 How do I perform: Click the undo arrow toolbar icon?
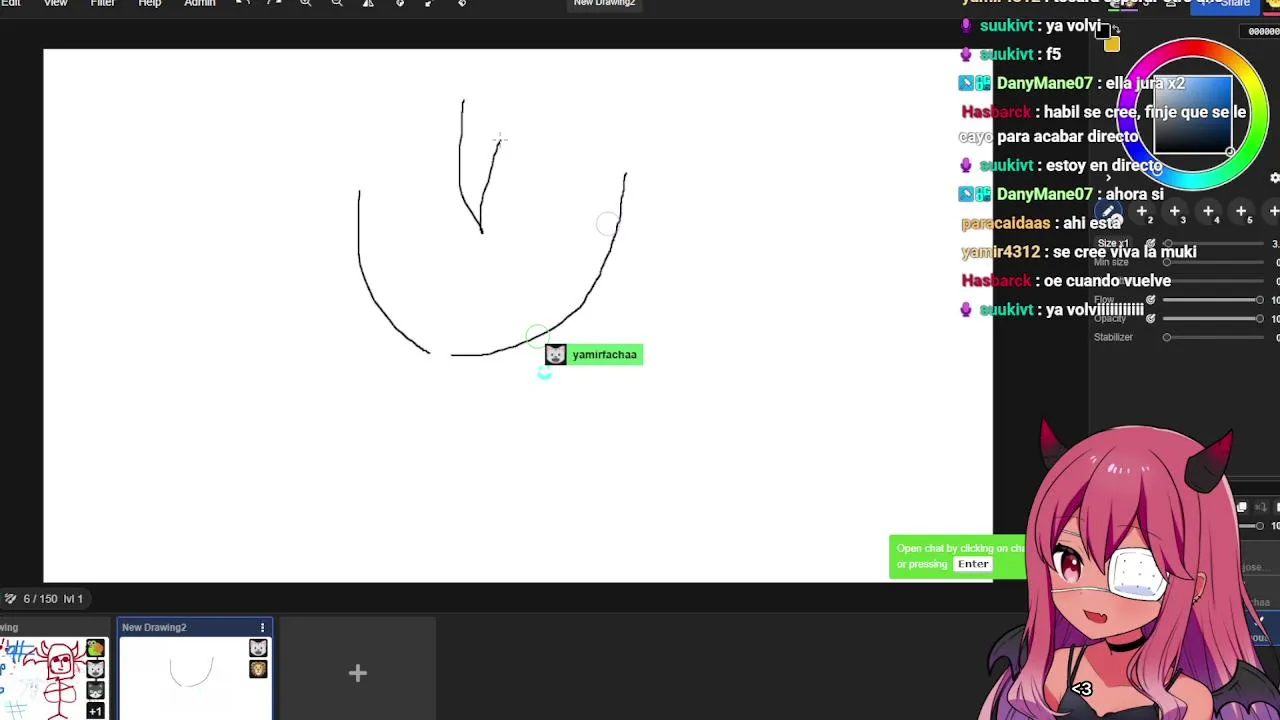(243, 3)
